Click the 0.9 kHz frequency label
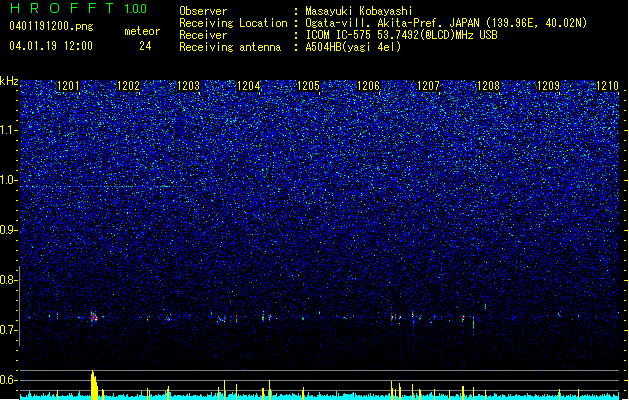The width and height of the screenshot is (629, 400). click(x=9, y=230)
